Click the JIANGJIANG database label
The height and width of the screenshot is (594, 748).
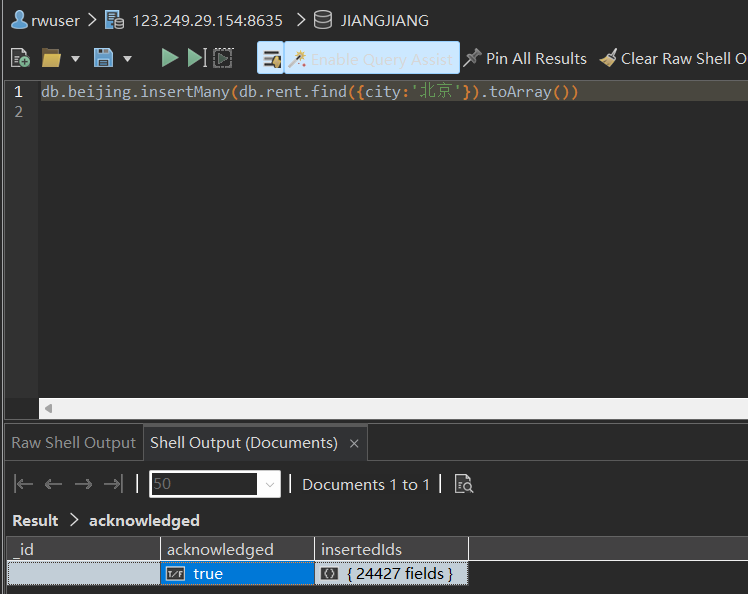[x=385, y=21]
